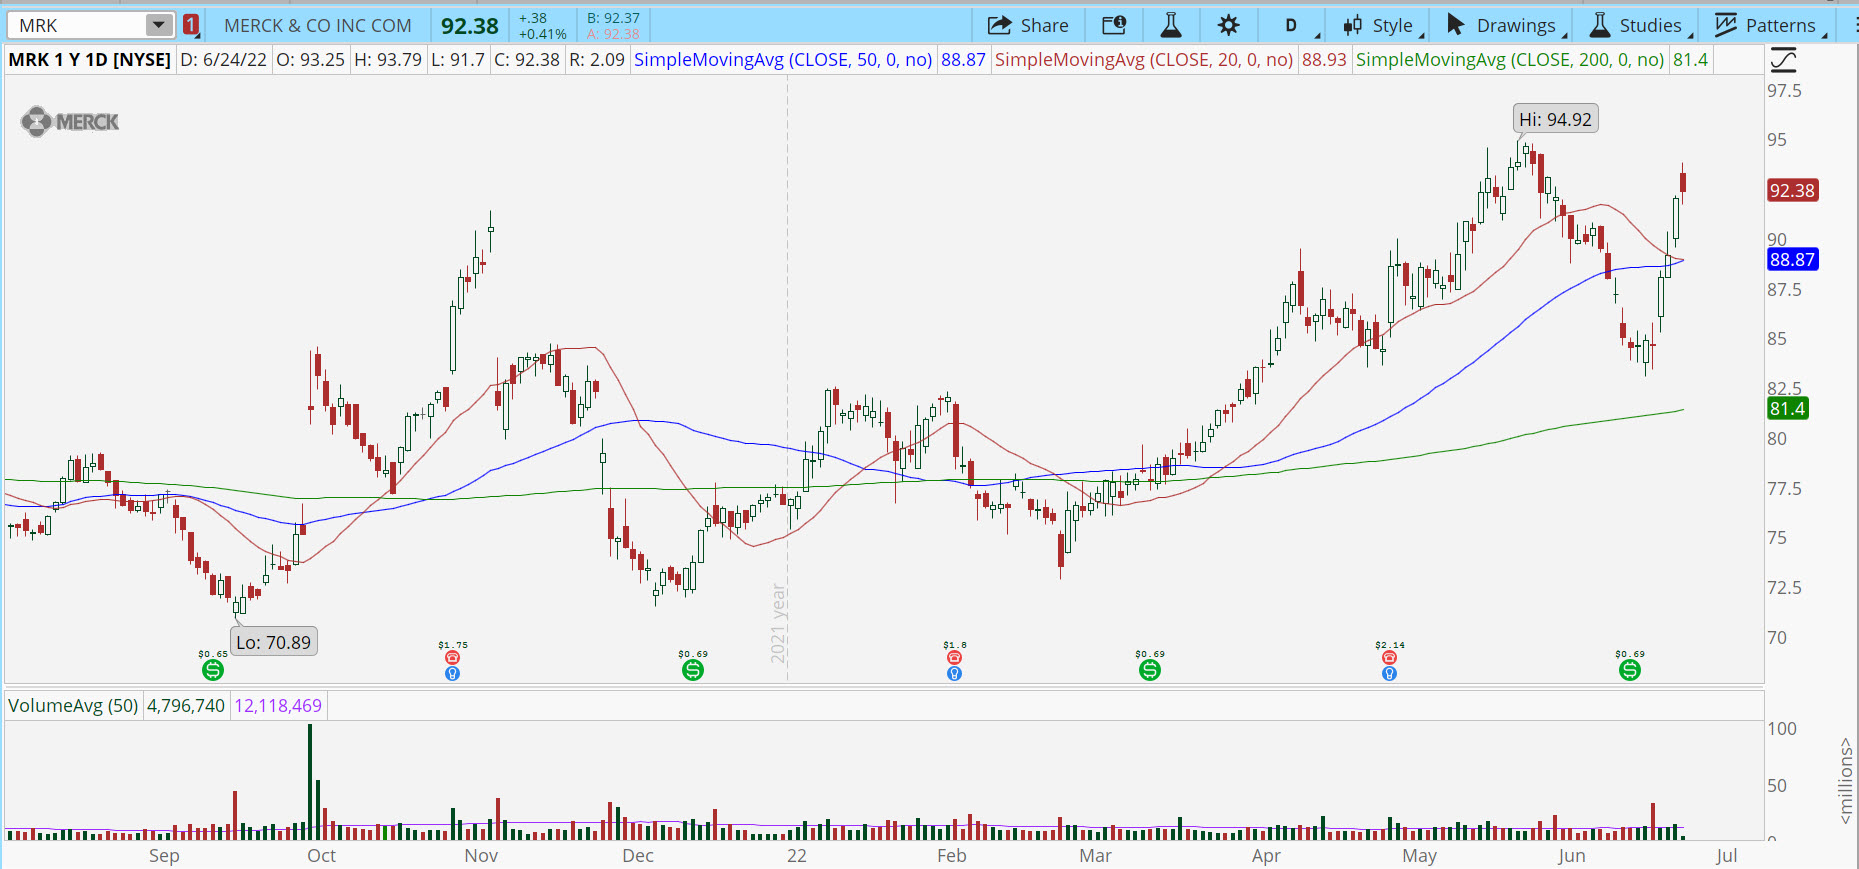Select the 20-period SimpleMovingAvg study label
Image resolution: width=1859 pixels, height=869 pixels.
1144,60
